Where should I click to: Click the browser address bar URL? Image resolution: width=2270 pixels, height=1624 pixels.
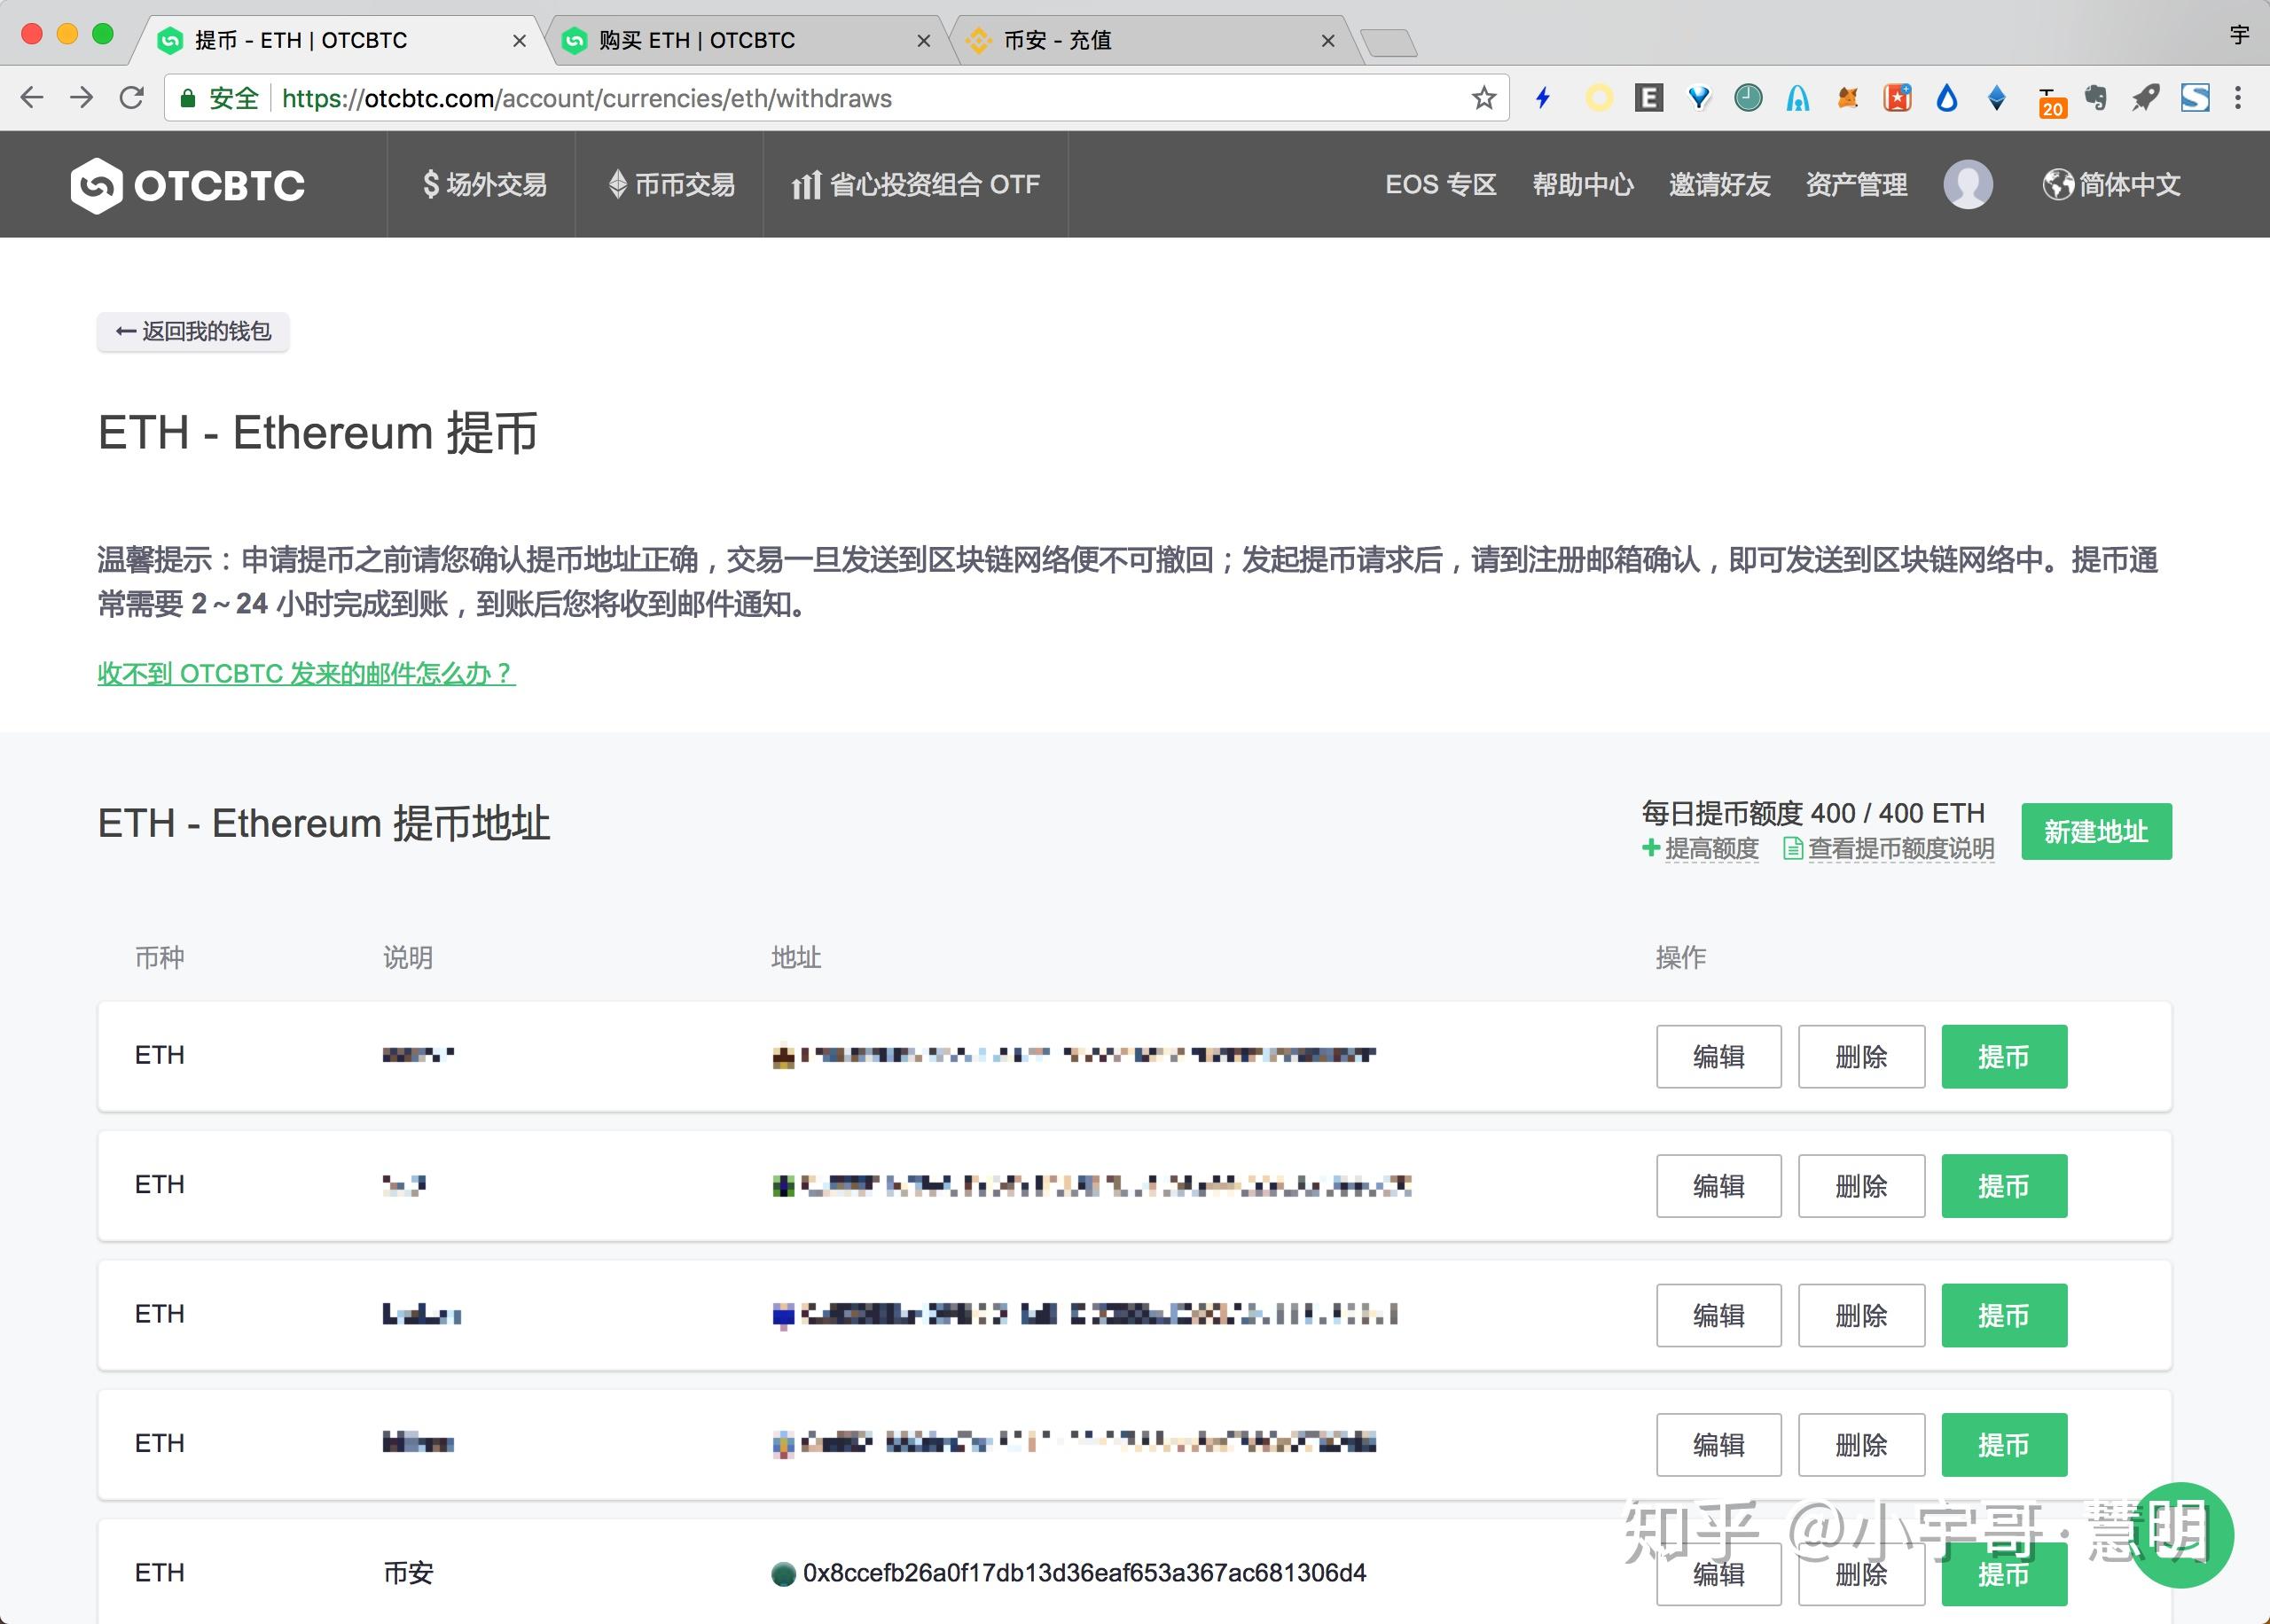(586, 98)
